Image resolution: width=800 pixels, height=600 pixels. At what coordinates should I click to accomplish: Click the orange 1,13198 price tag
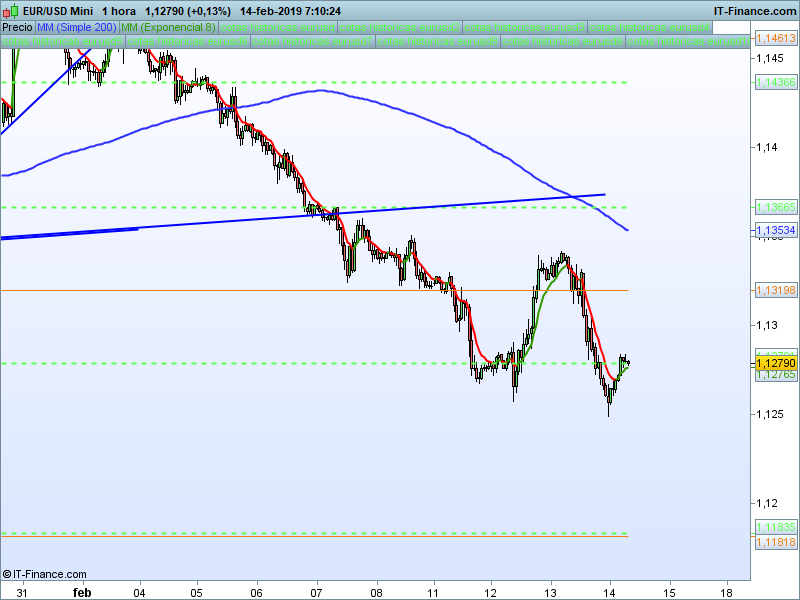[776, 290]
